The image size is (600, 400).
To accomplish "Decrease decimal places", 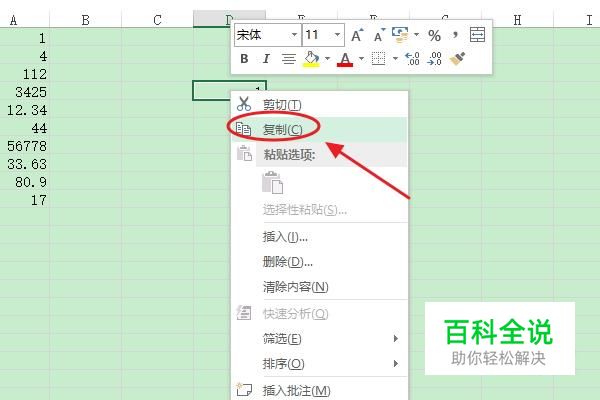I will click(435, 59).
